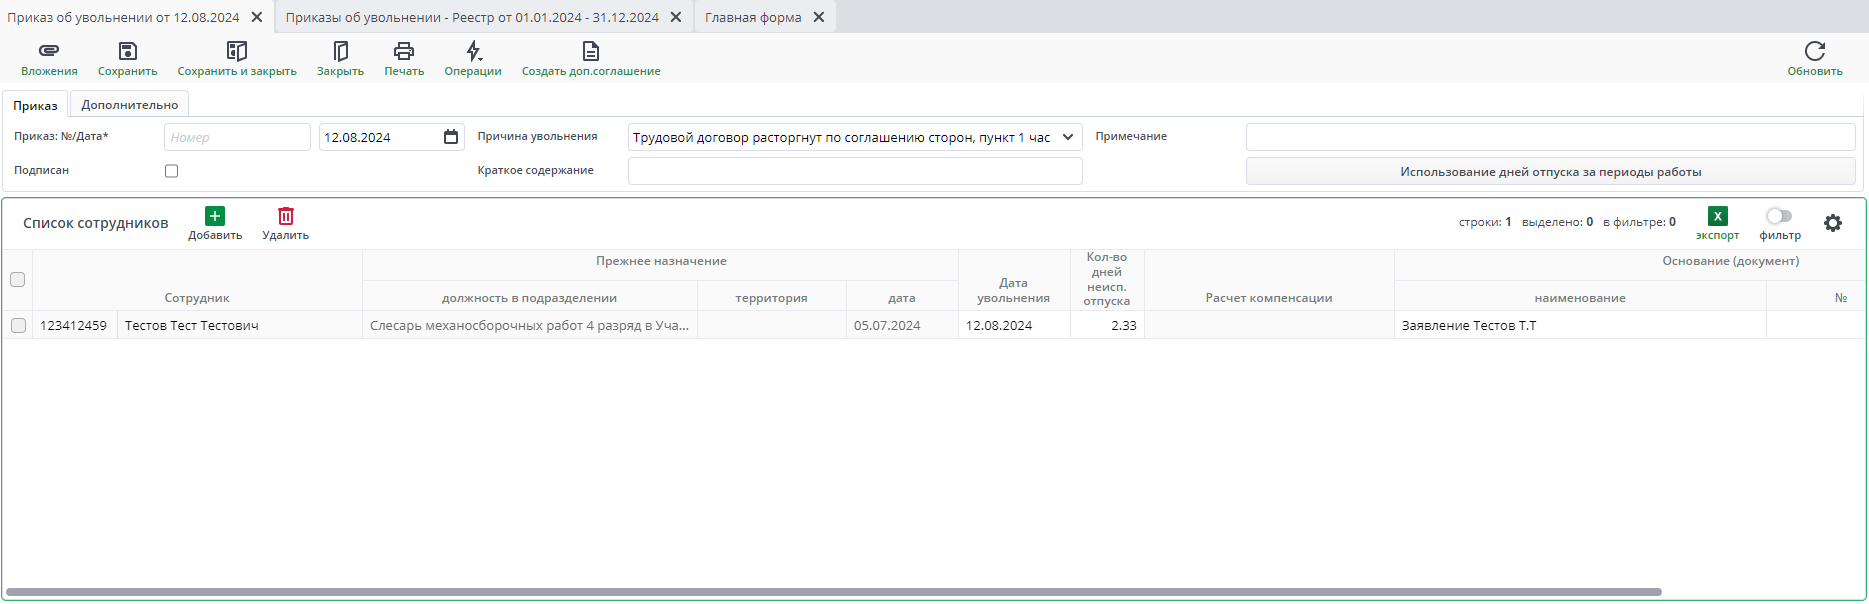Image resolution: width=1869 pixels, height=604 pixels.
Task: Select the Дополнительно inner tab
Action: click(130, 105)
